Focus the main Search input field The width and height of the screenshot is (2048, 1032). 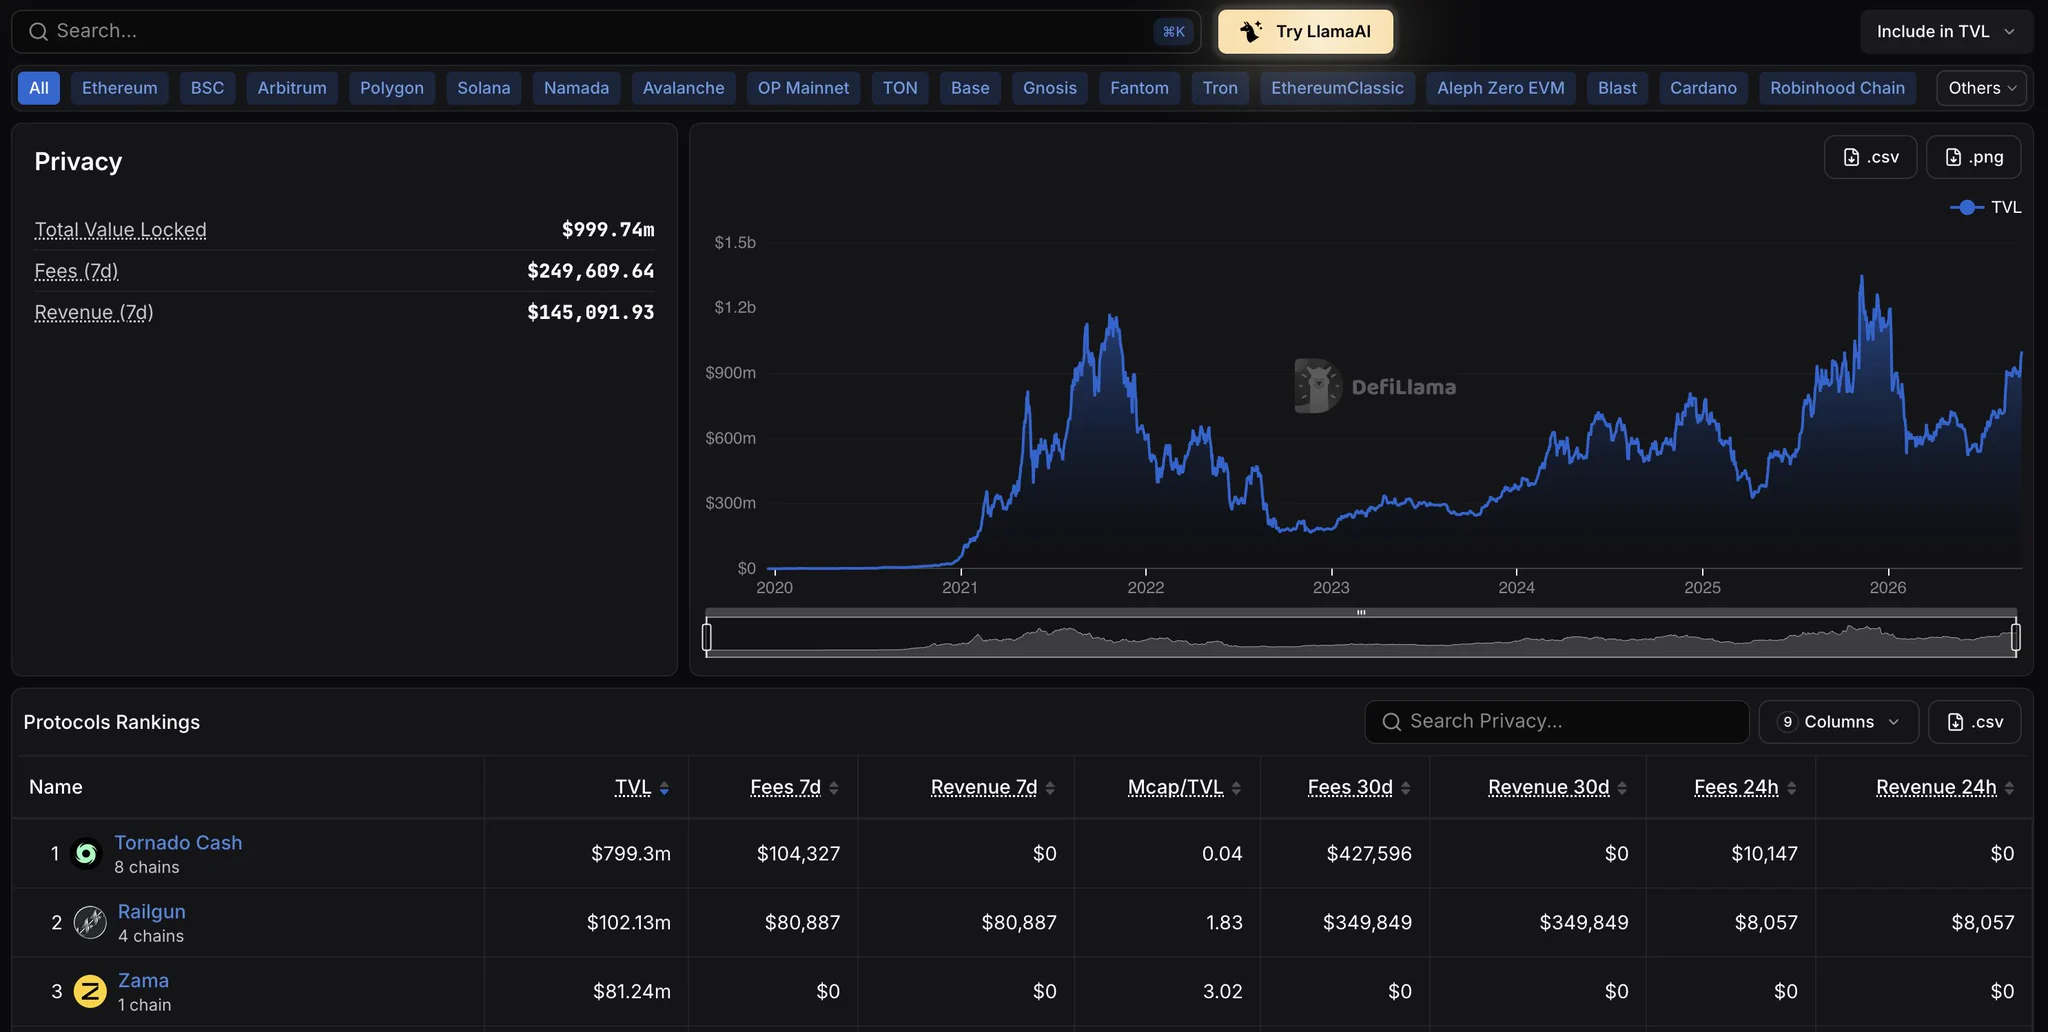(x=606, y=32)
